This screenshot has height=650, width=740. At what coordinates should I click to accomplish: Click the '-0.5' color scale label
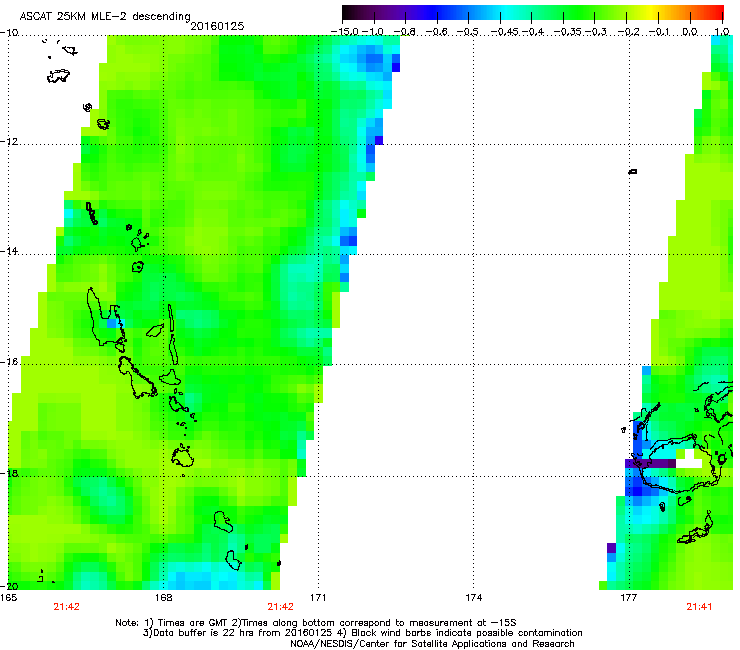click(x=468, y=32)
